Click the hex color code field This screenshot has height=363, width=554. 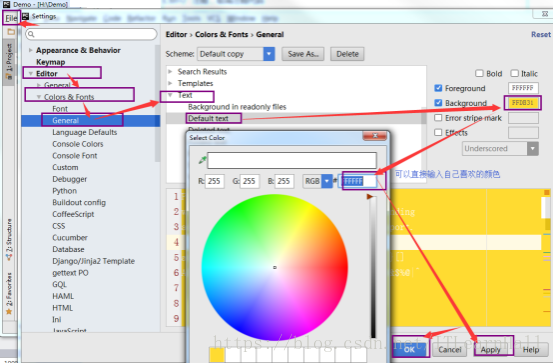(358, 181)
